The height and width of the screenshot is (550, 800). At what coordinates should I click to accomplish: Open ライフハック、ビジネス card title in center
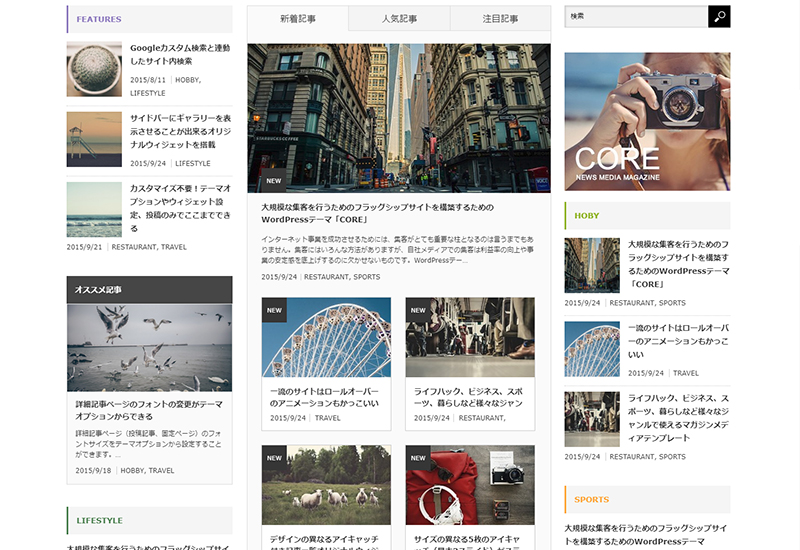(x=468, y=397)
